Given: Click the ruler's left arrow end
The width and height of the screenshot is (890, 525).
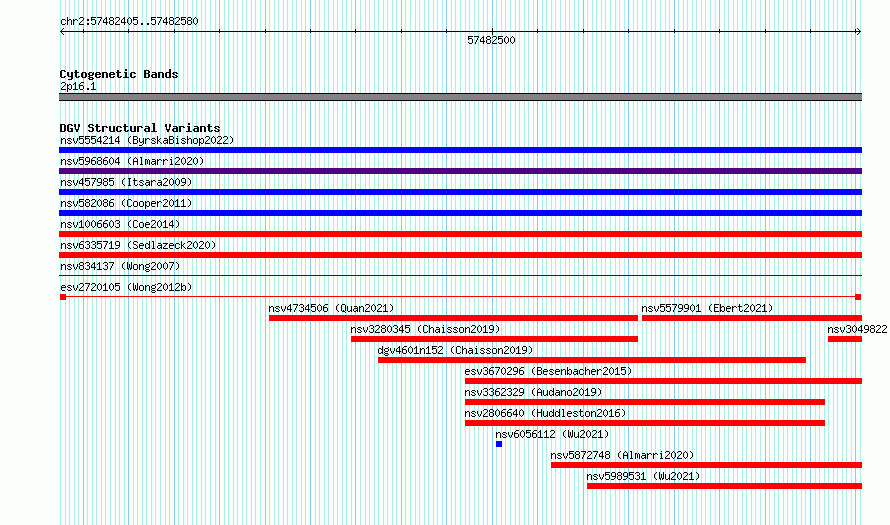Looking at the screenshot, I should pyautogui.click(x=62, y=32).
